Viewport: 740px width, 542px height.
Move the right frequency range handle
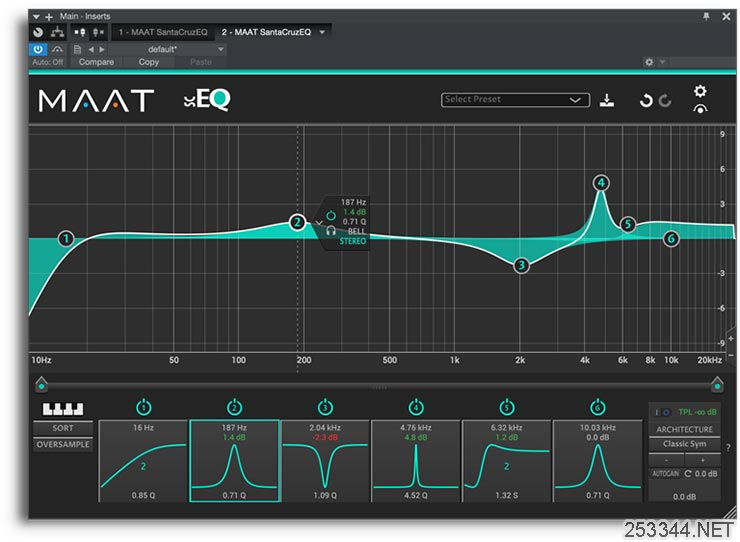click(x=717, y=384)
